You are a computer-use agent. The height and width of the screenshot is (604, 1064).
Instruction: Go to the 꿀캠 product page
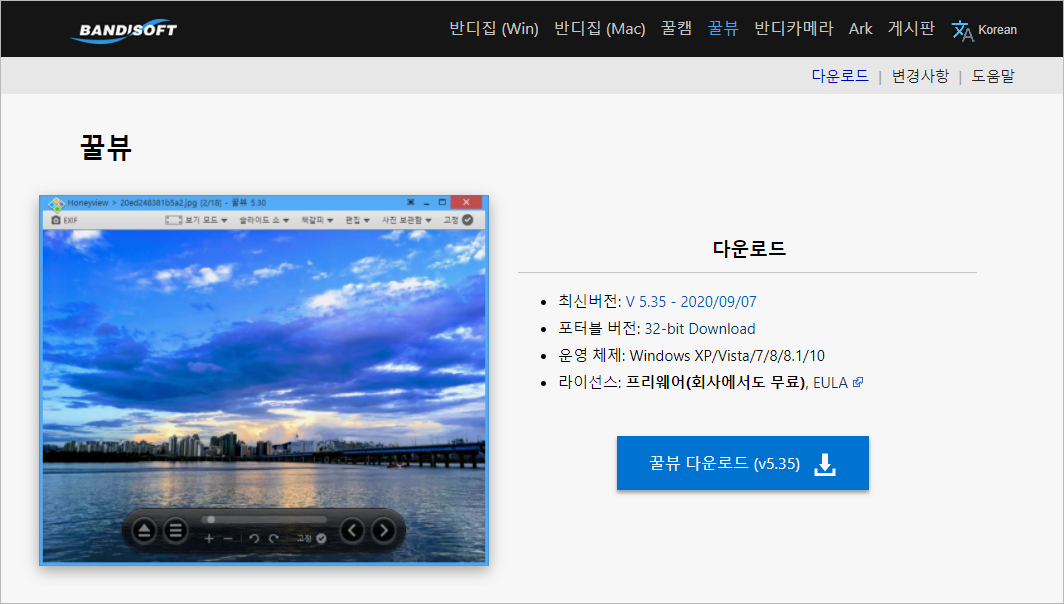coord(677,29)
